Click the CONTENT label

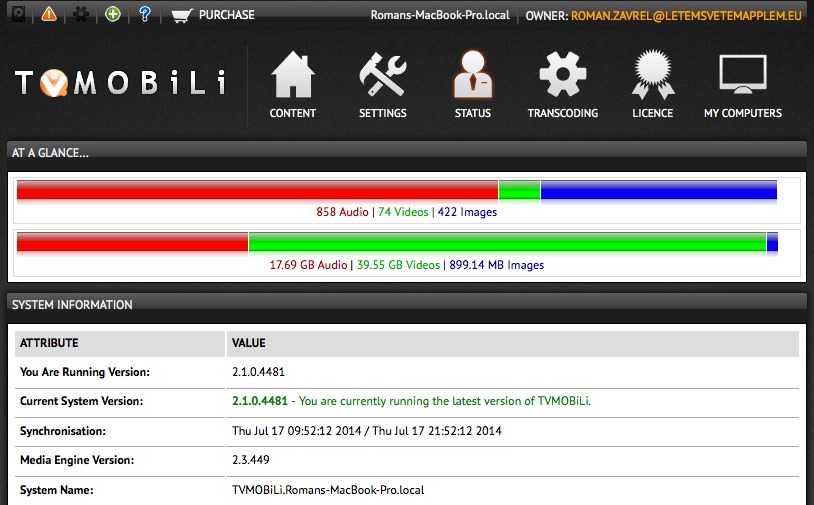point(293,113)
